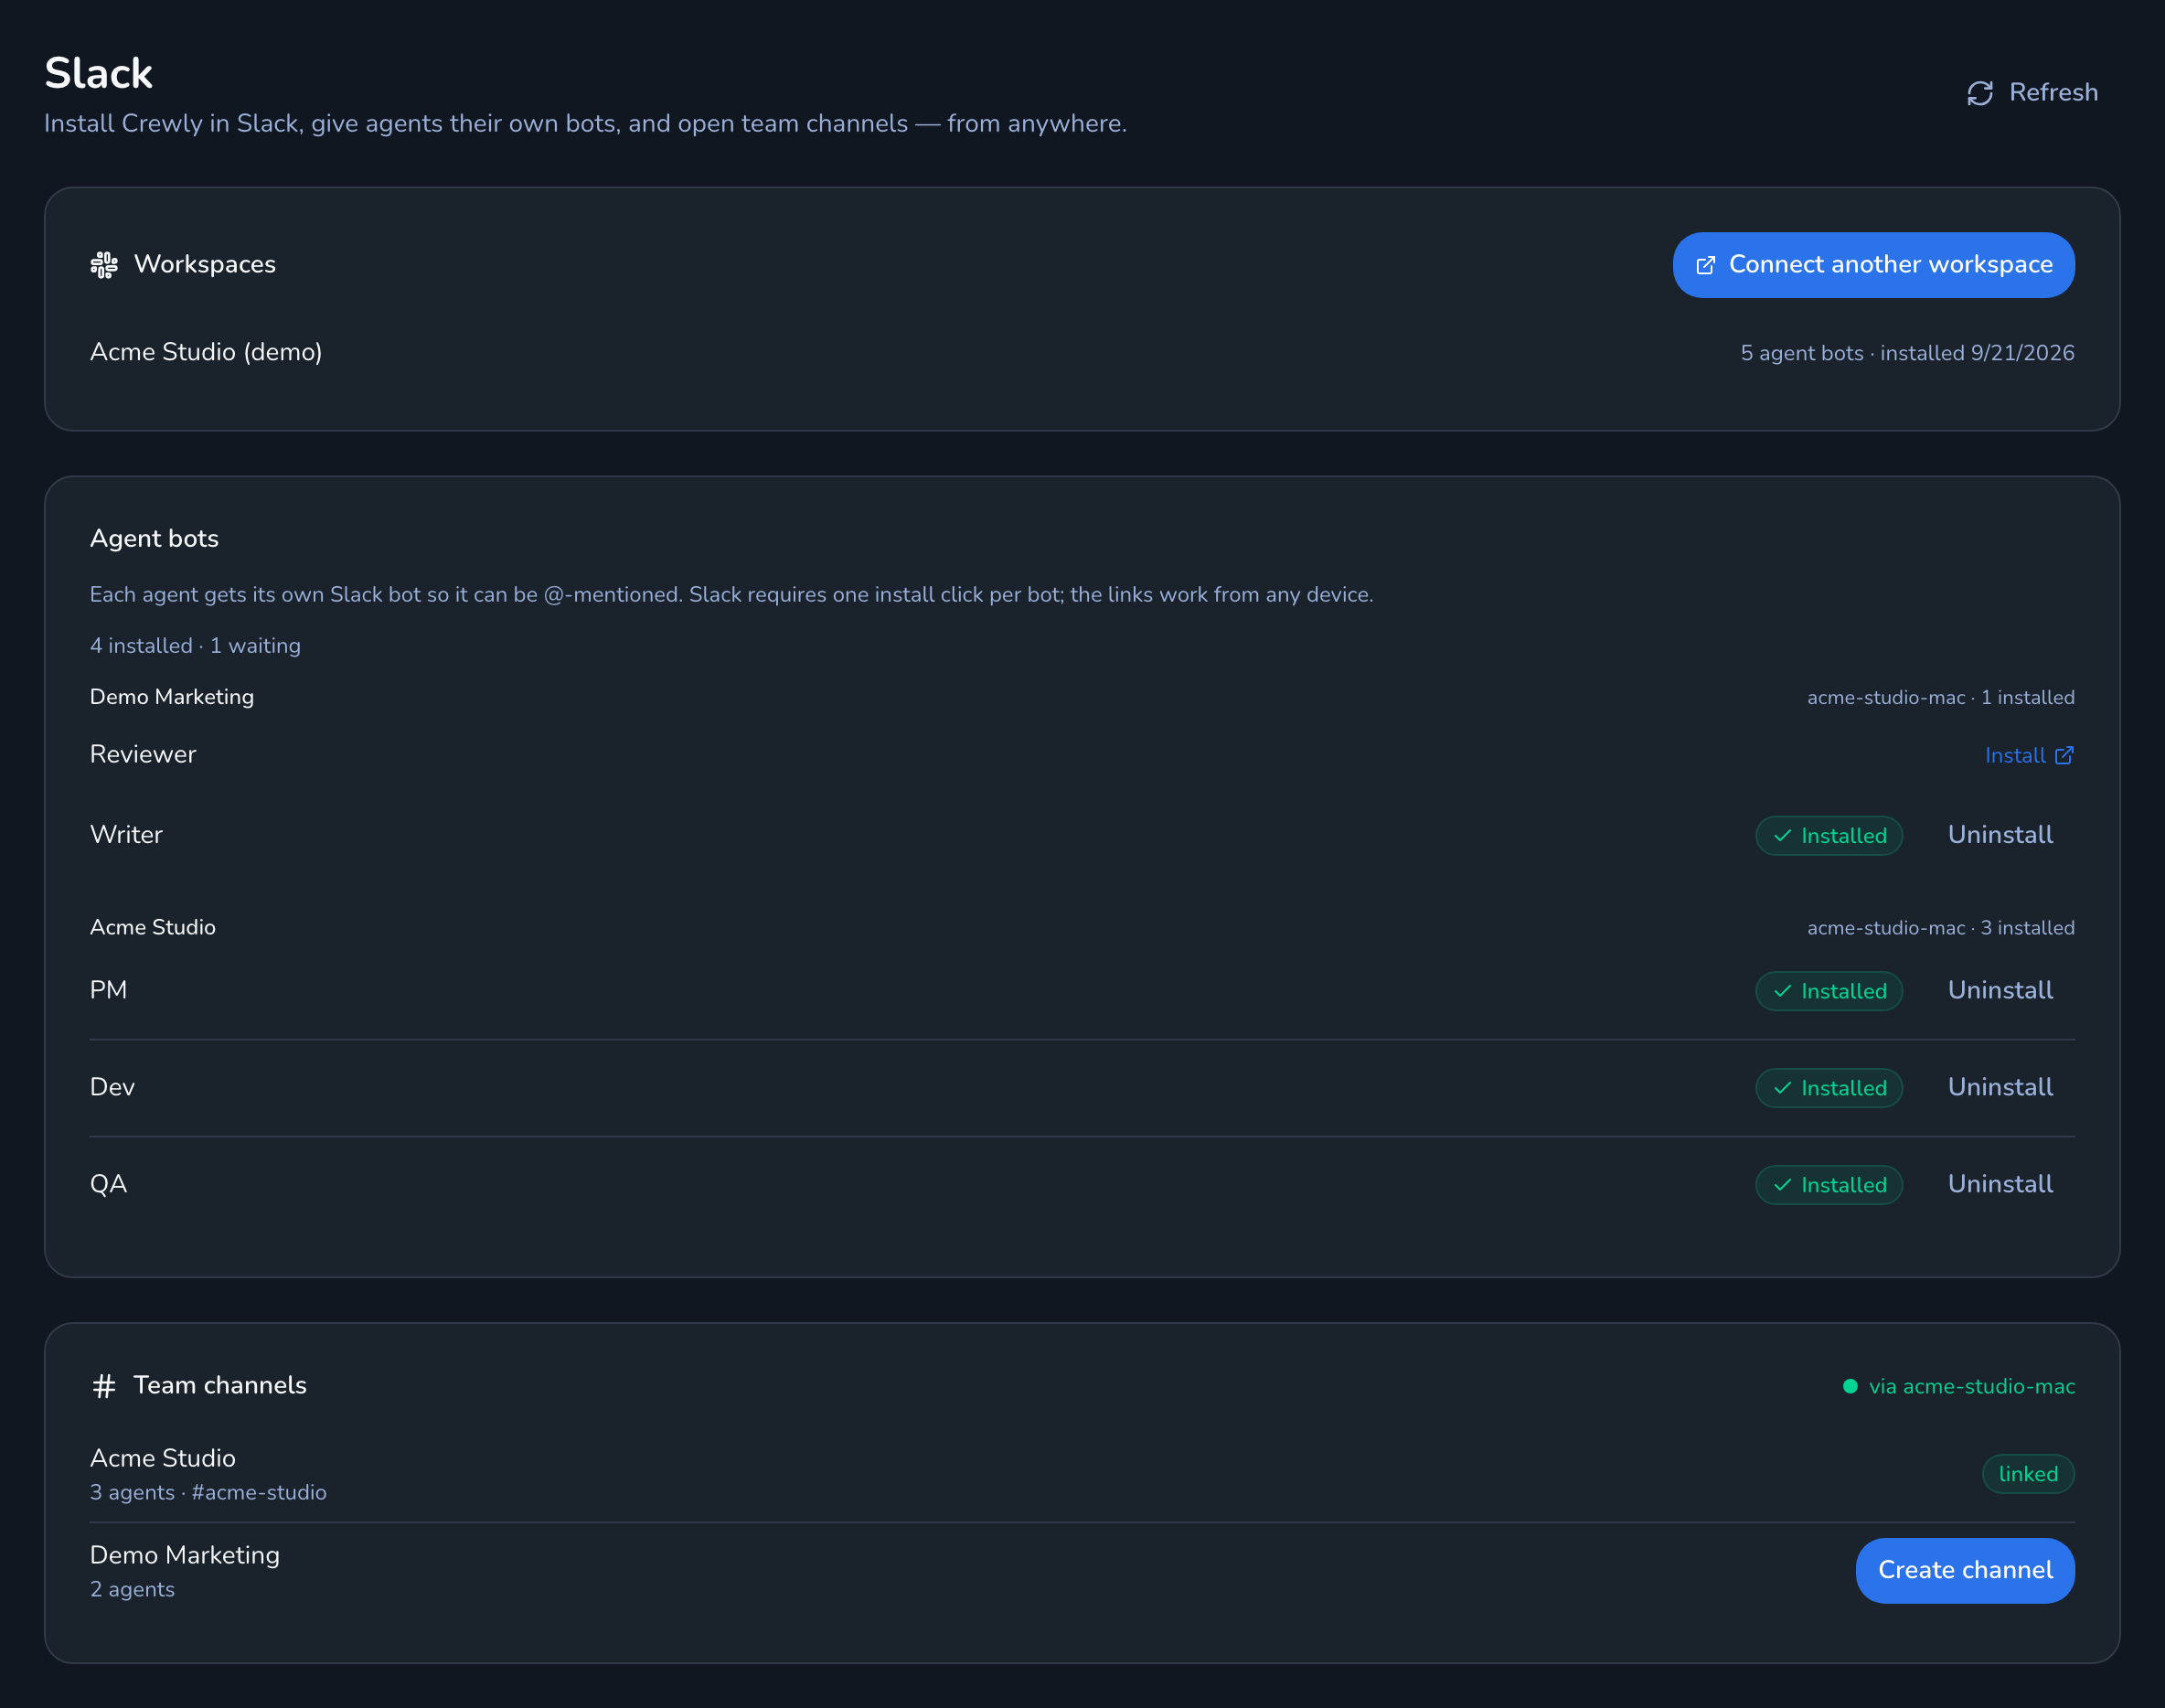Click the checkmark in Writer's Installed badge
The height and width of the screenshot is (1708, 2165).
(1782, 836)
